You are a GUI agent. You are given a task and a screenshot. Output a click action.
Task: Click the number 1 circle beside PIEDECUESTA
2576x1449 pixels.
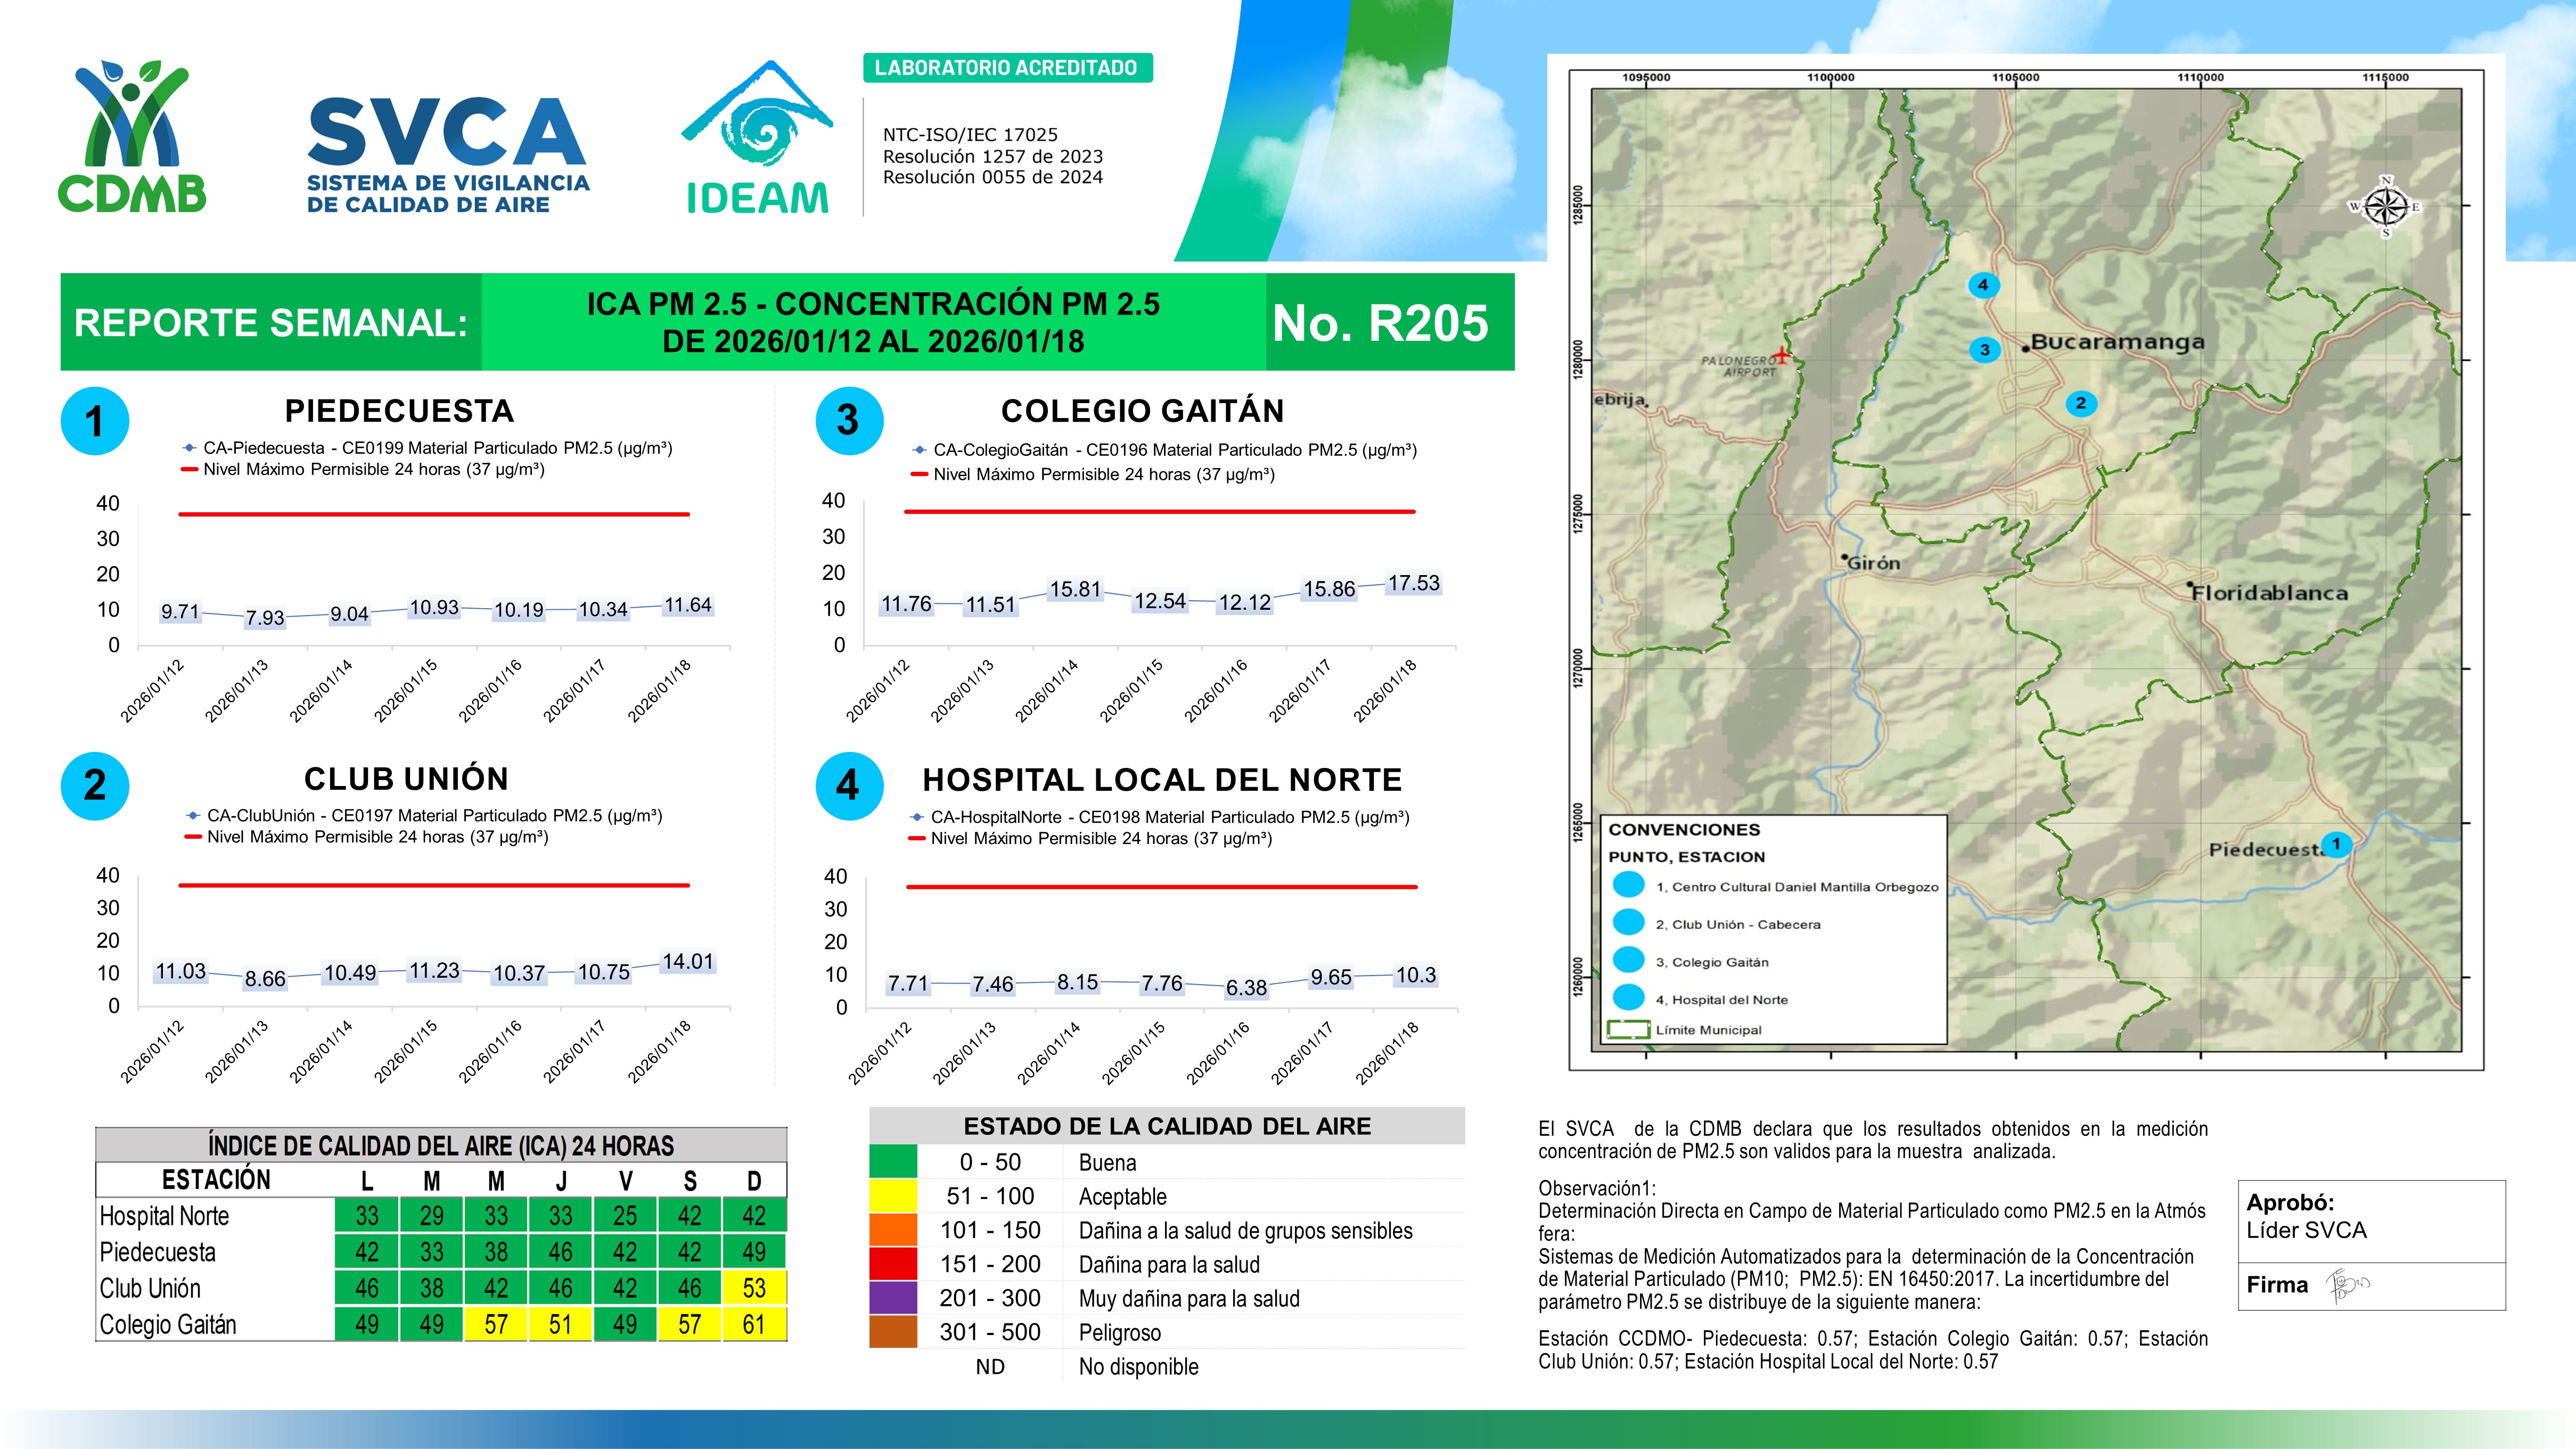95,421
